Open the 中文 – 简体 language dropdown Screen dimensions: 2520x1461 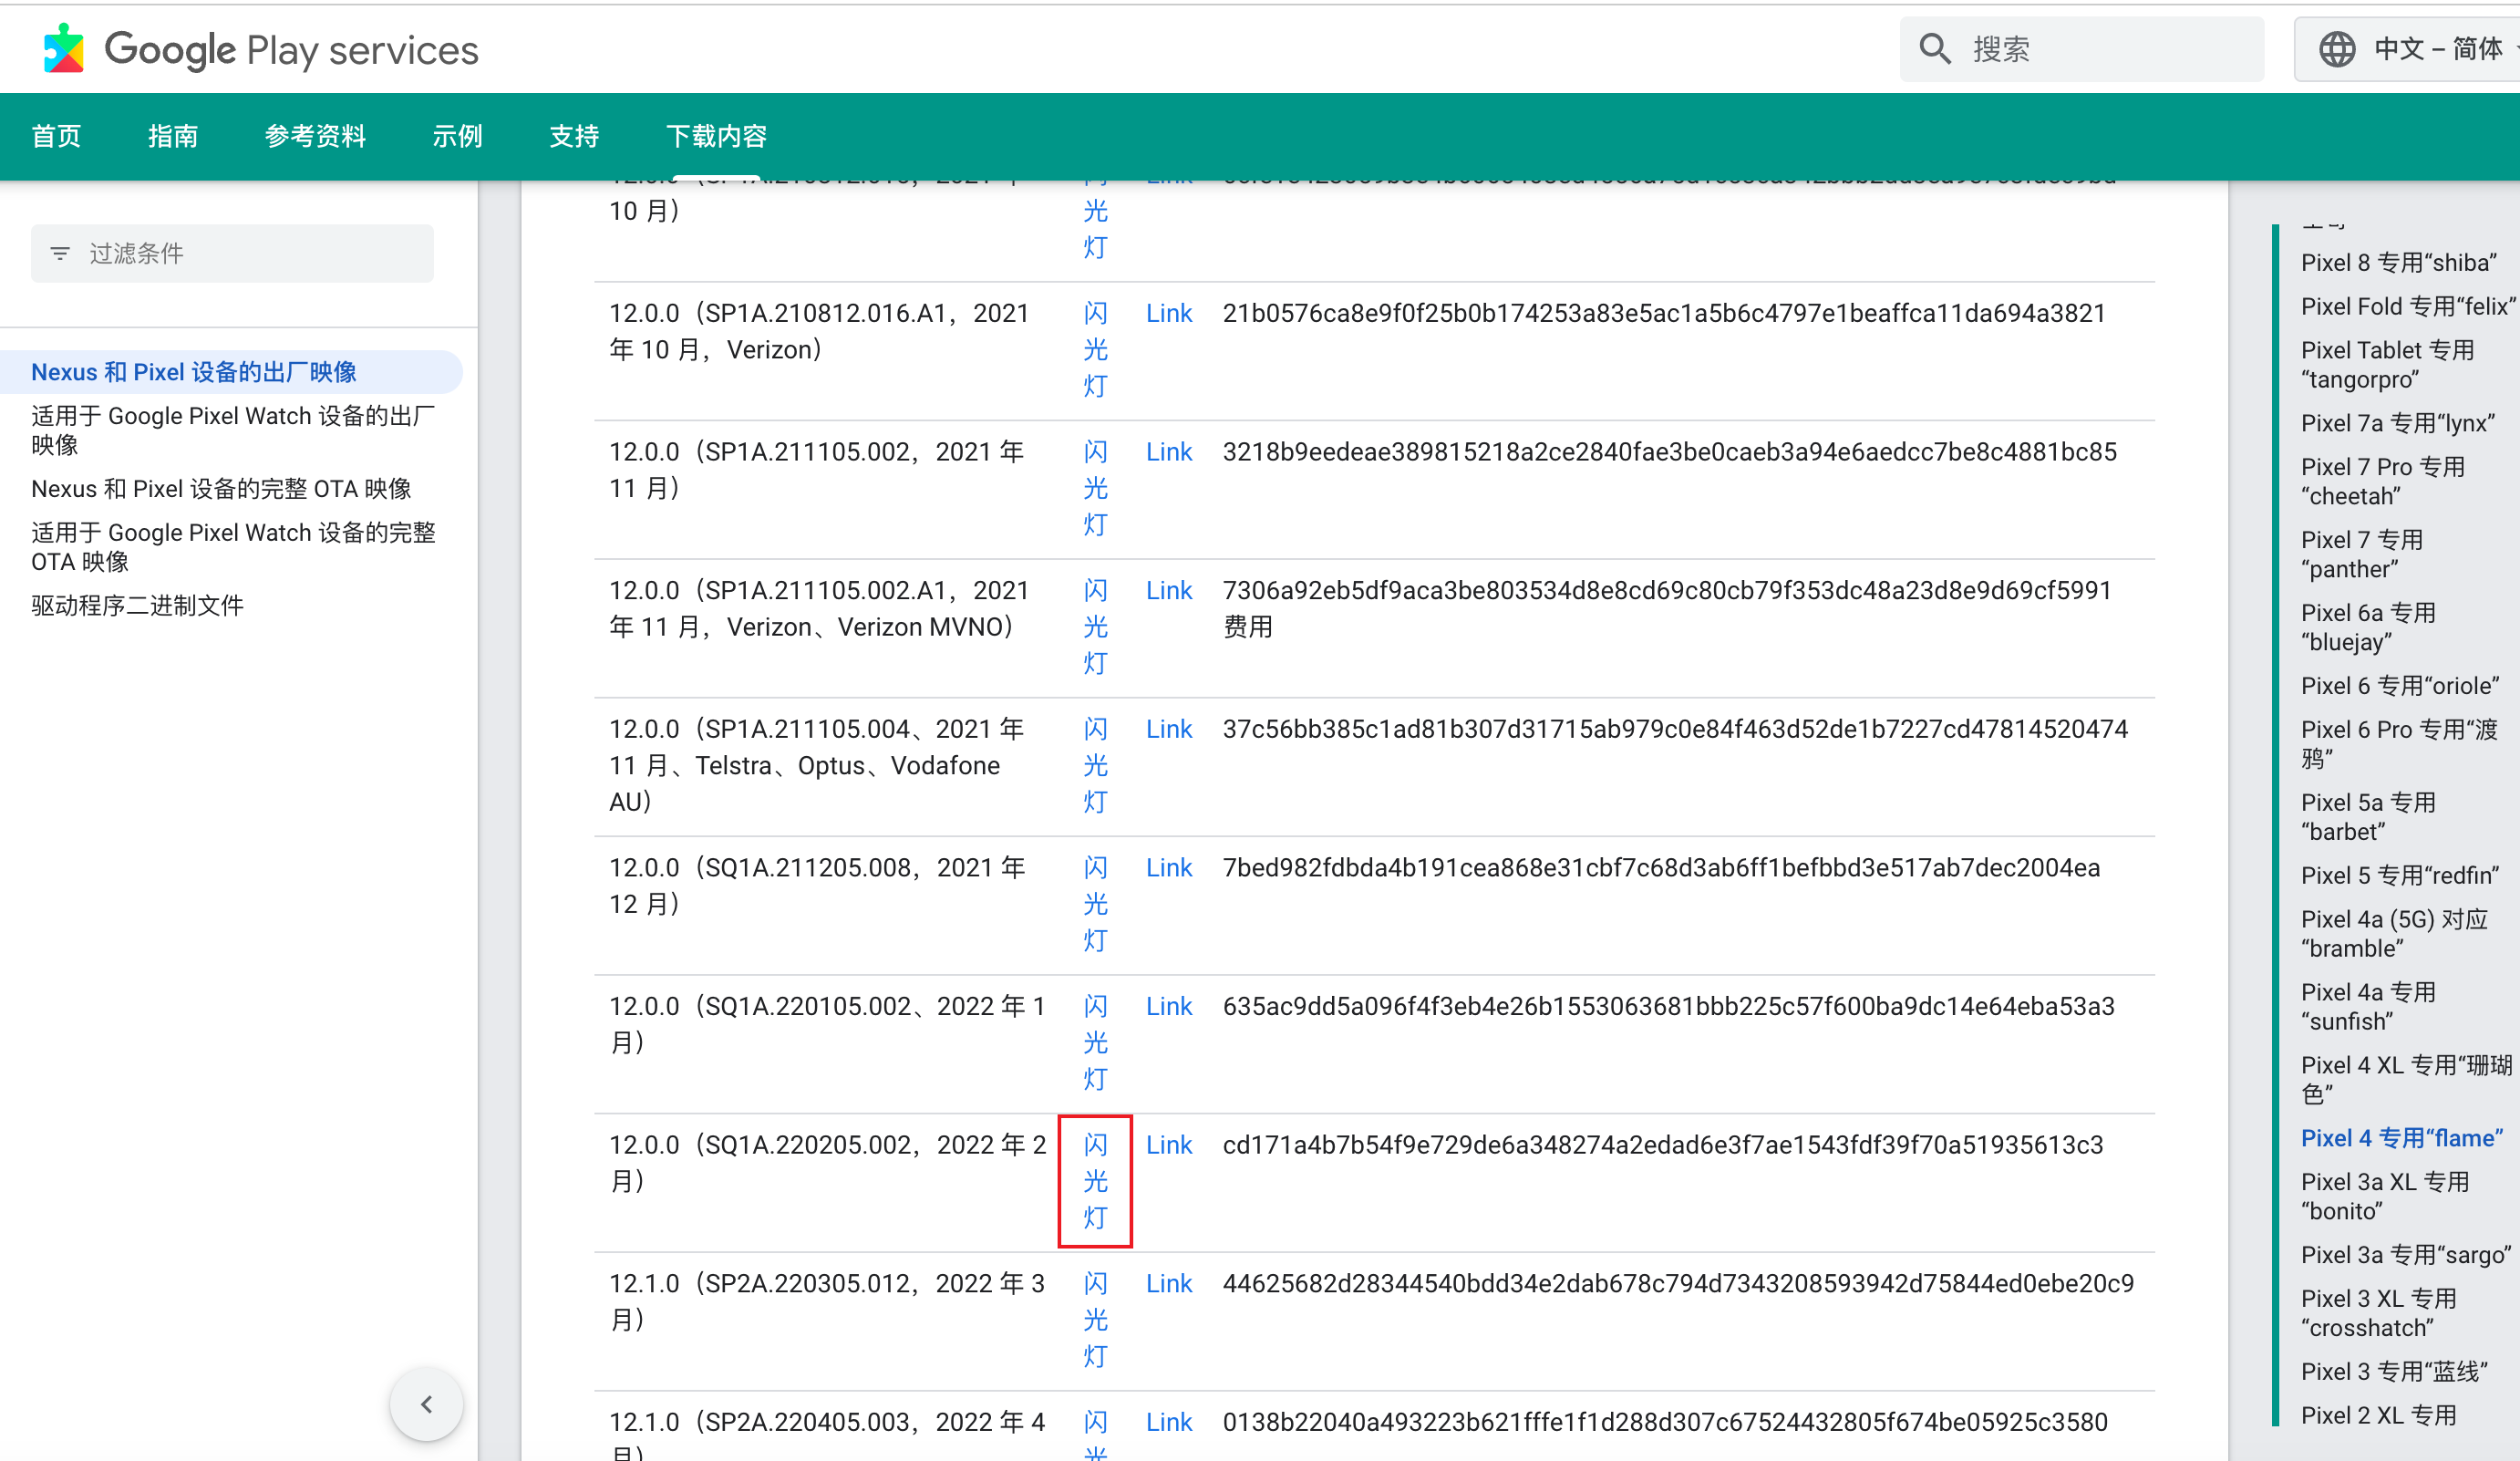(2437, 49)
